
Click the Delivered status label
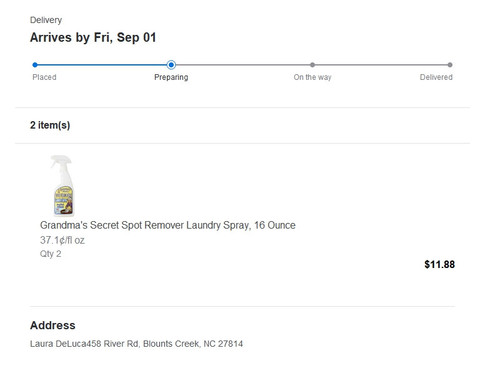tap(436, 77)
